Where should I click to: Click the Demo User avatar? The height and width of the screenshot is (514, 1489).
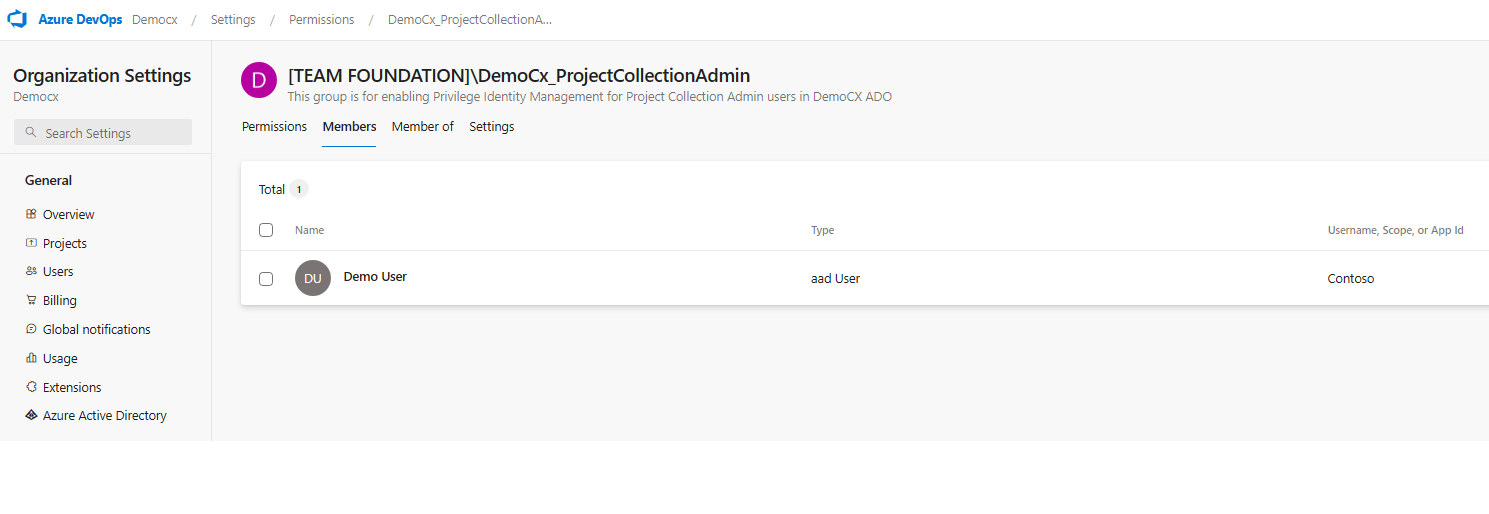[x=313, y=278]
